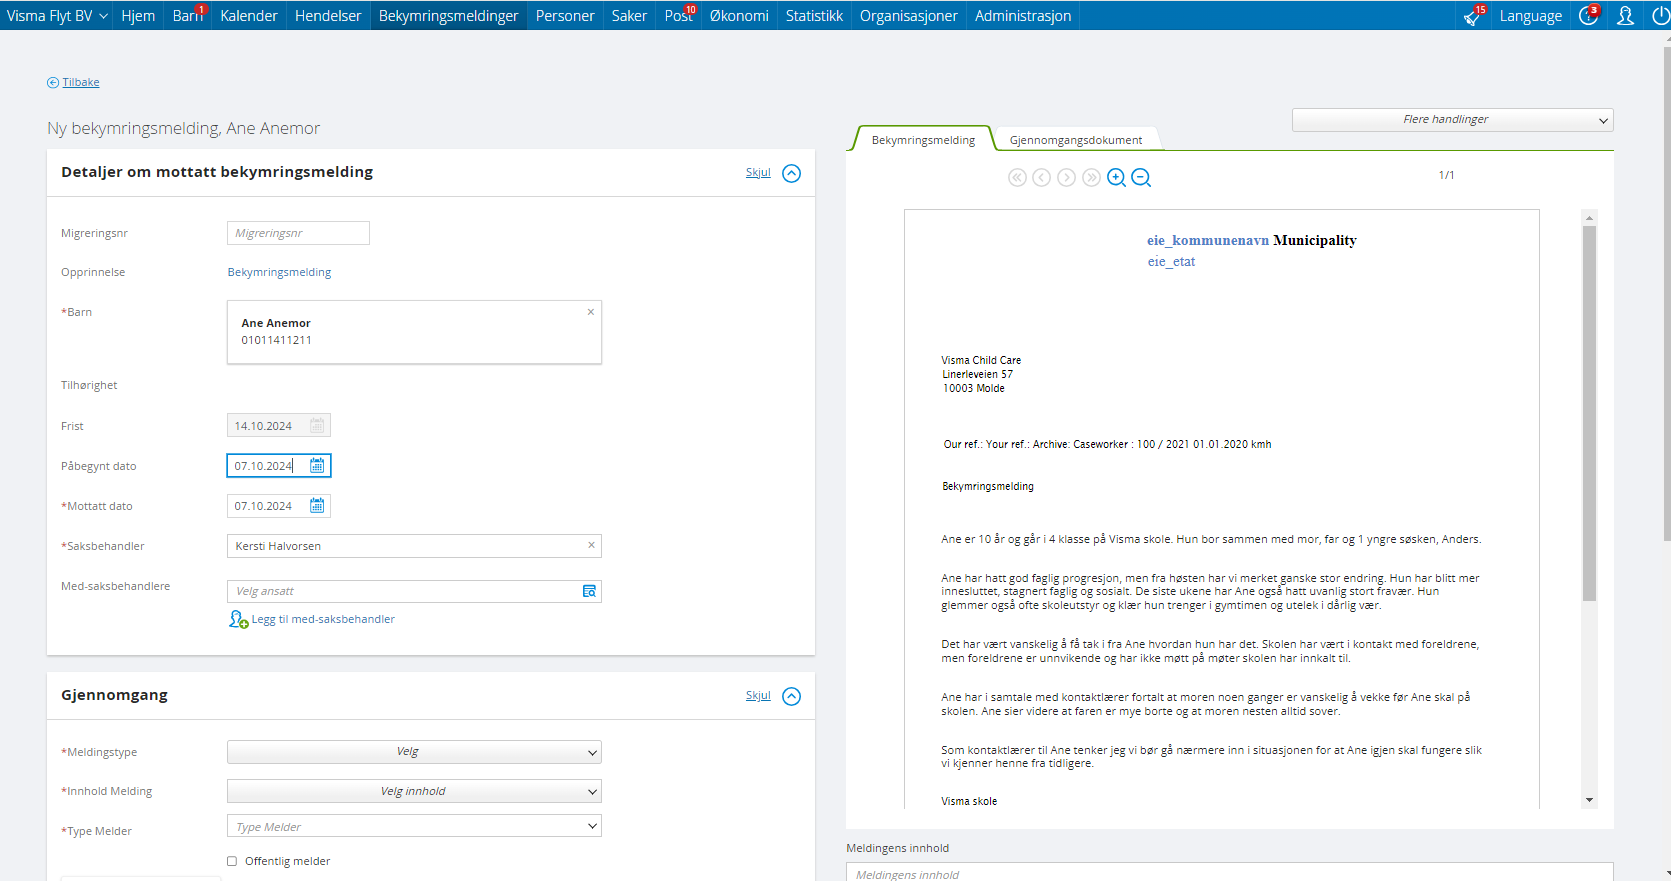The height and width of the screenshot is (881, 1671).
Task: Click the document viewer scroll up arrow
Action: [x=1589, y=217]
